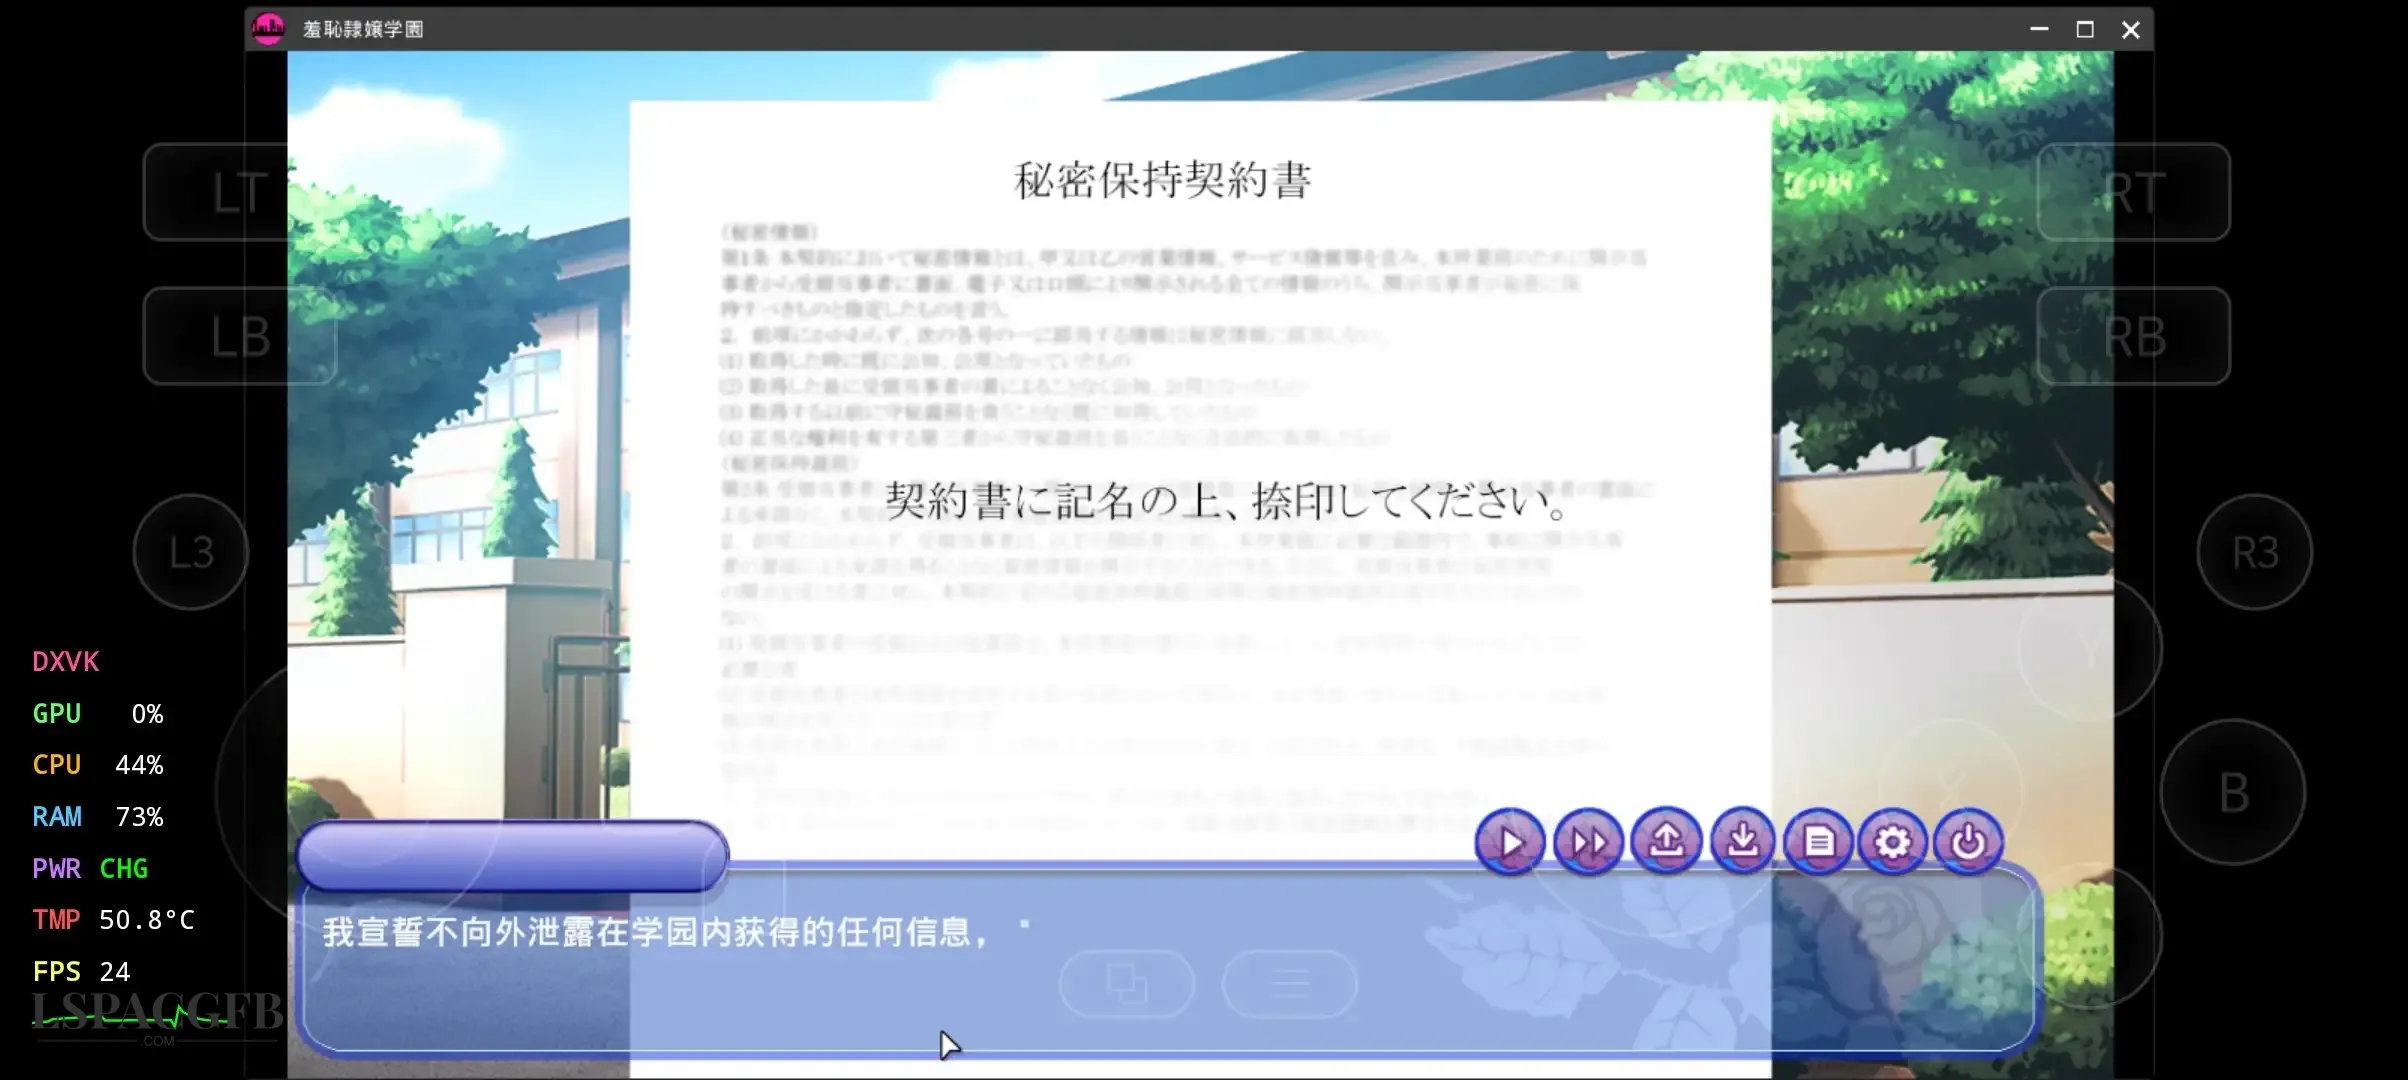
Task: Click the GPU 0% overlay reading
Action: tap(97, 714)
